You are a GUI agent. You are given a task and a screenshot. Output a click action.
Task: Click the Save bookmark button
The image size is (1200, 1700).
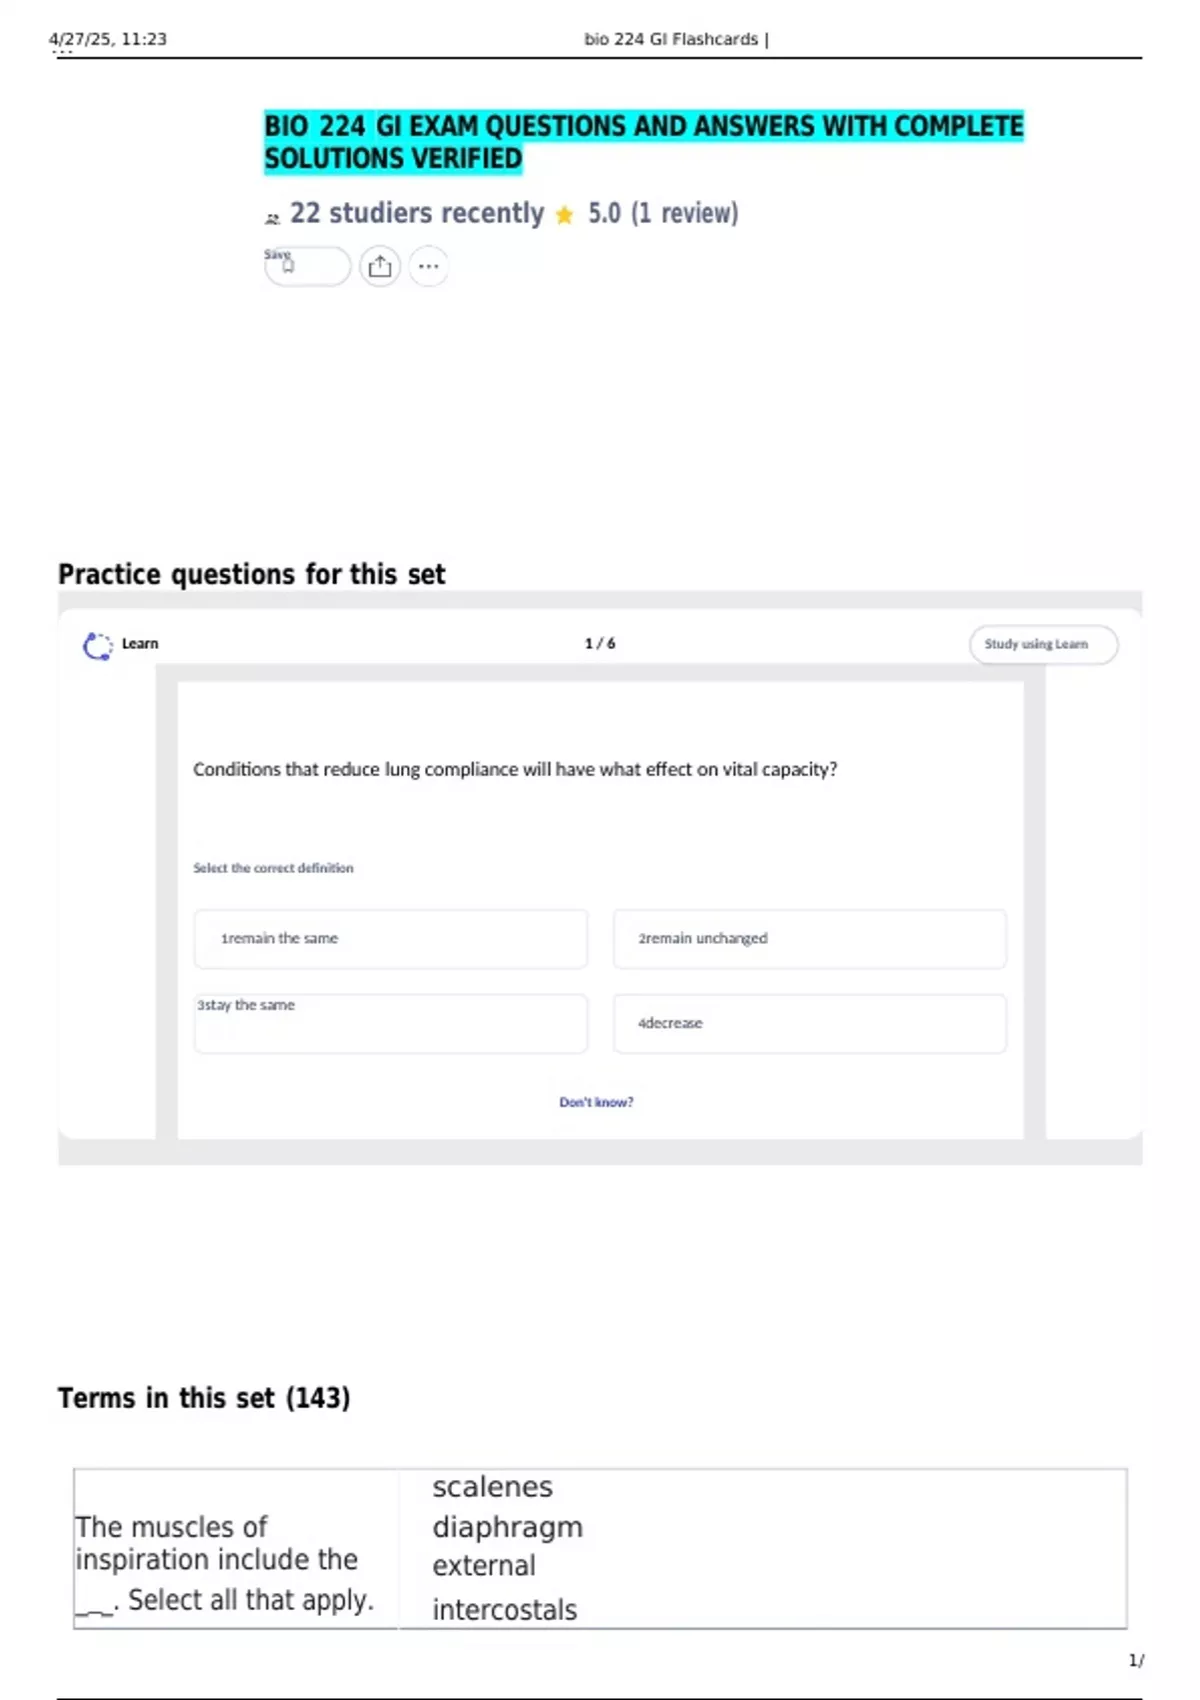[x=307, y=266]
